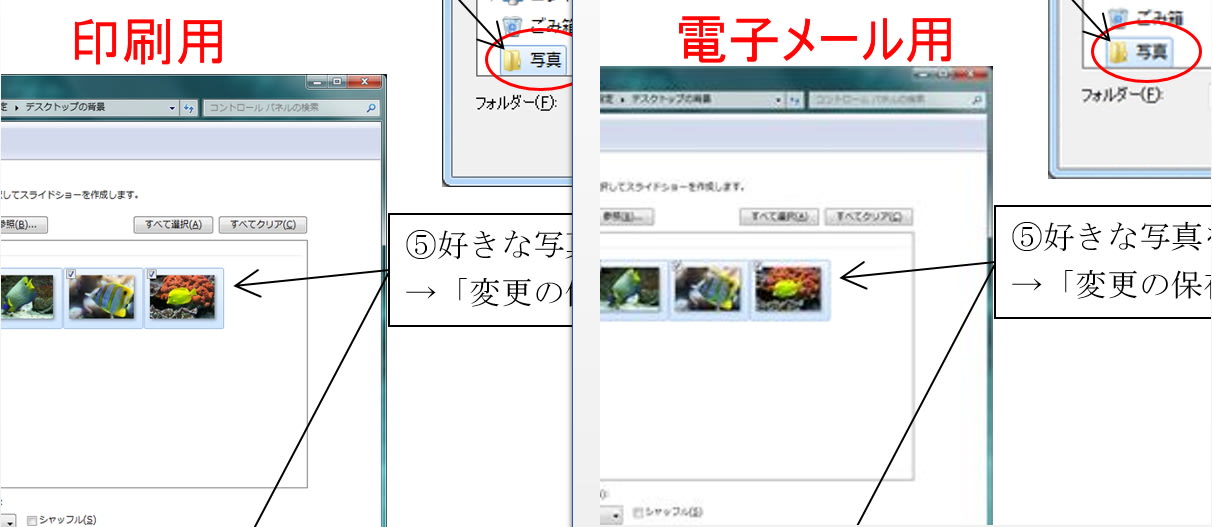
Task: Uncheck the red coral photo checkbox in 印刷用 window
Action: coord(152,273)
